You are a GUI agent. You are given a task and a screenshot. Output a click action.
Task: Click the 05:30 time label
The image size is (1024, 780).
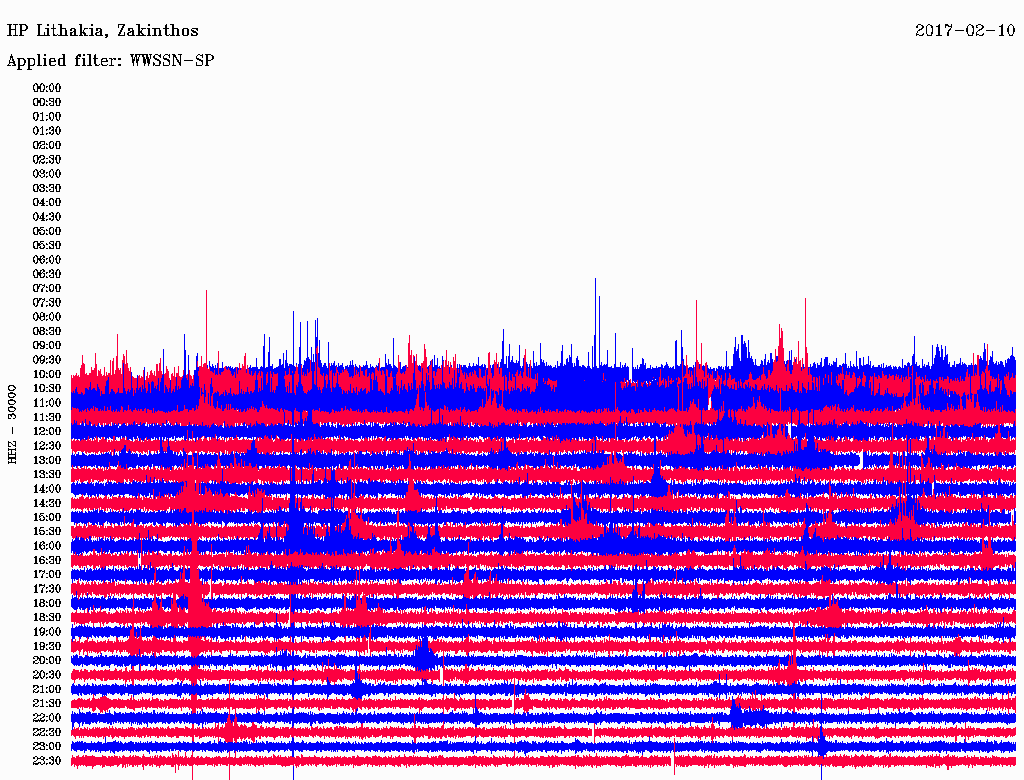(x=47, y=246)
